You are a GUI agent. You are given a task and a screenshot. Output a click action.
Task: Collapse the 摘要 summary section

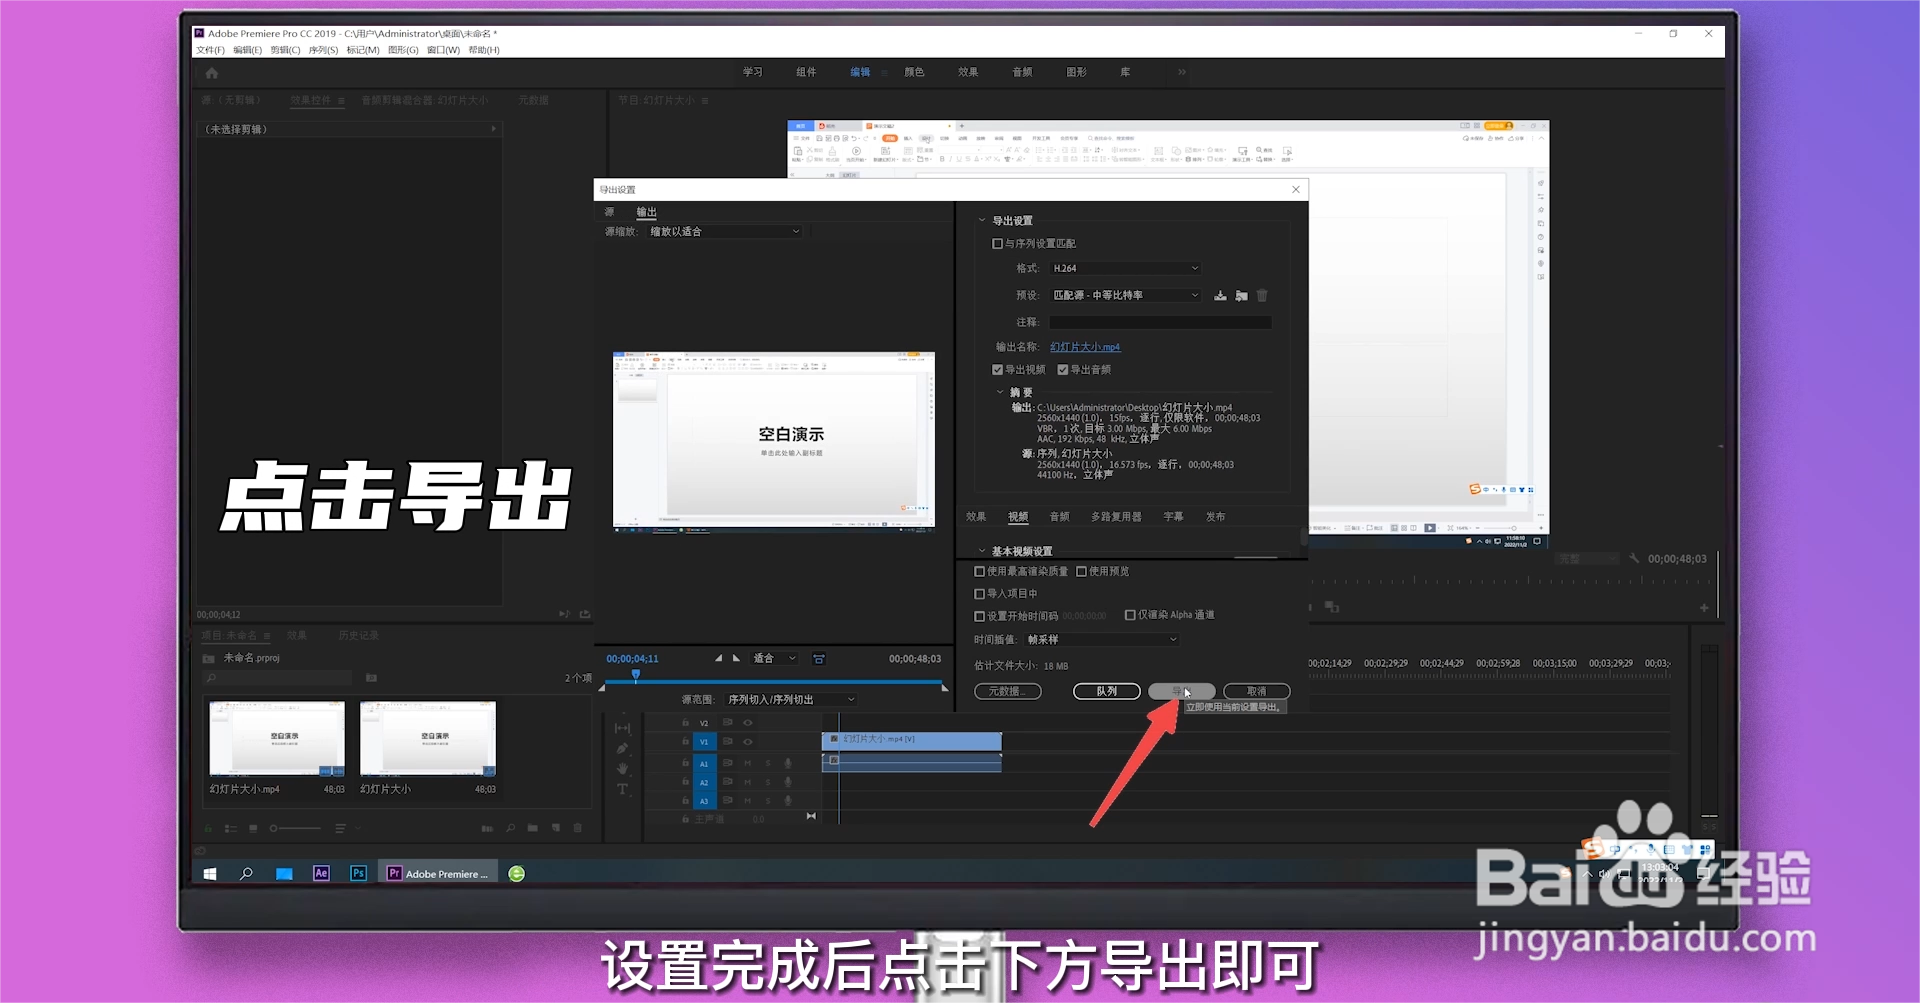[1000, 392]
